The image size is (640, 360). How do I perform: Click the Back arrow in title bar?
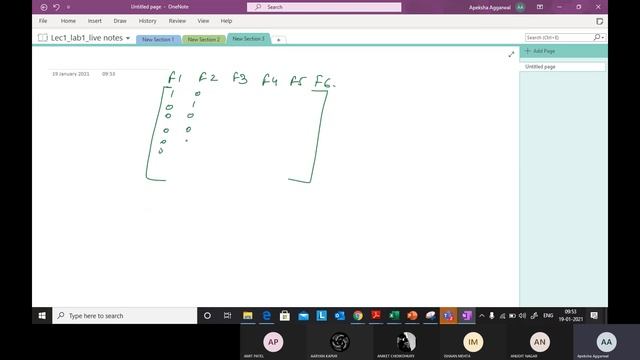pos(44,7)
